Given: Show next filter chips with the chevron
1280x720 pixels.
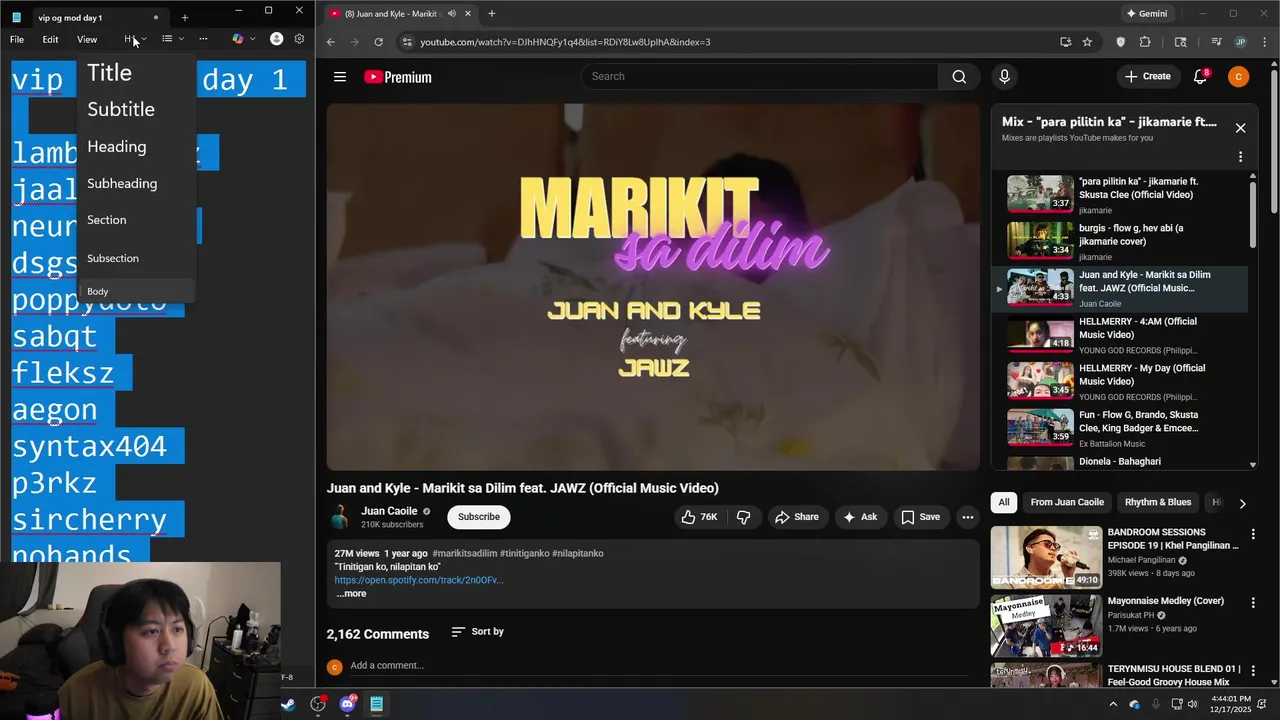Looking at the screenshot, I should (x=1242, y=503).
